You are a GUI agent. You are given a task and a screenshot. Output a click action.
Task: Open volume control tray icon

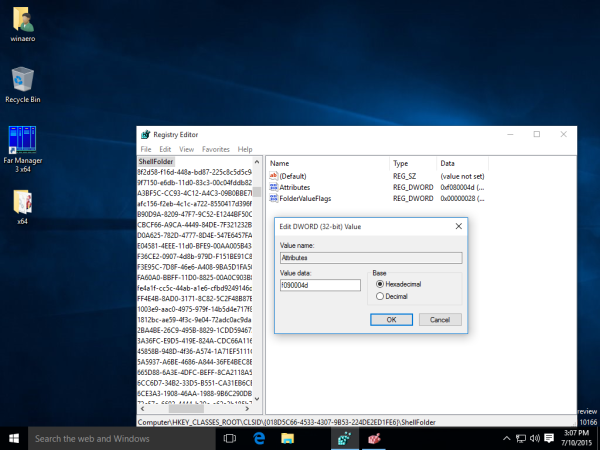[535, 439]
